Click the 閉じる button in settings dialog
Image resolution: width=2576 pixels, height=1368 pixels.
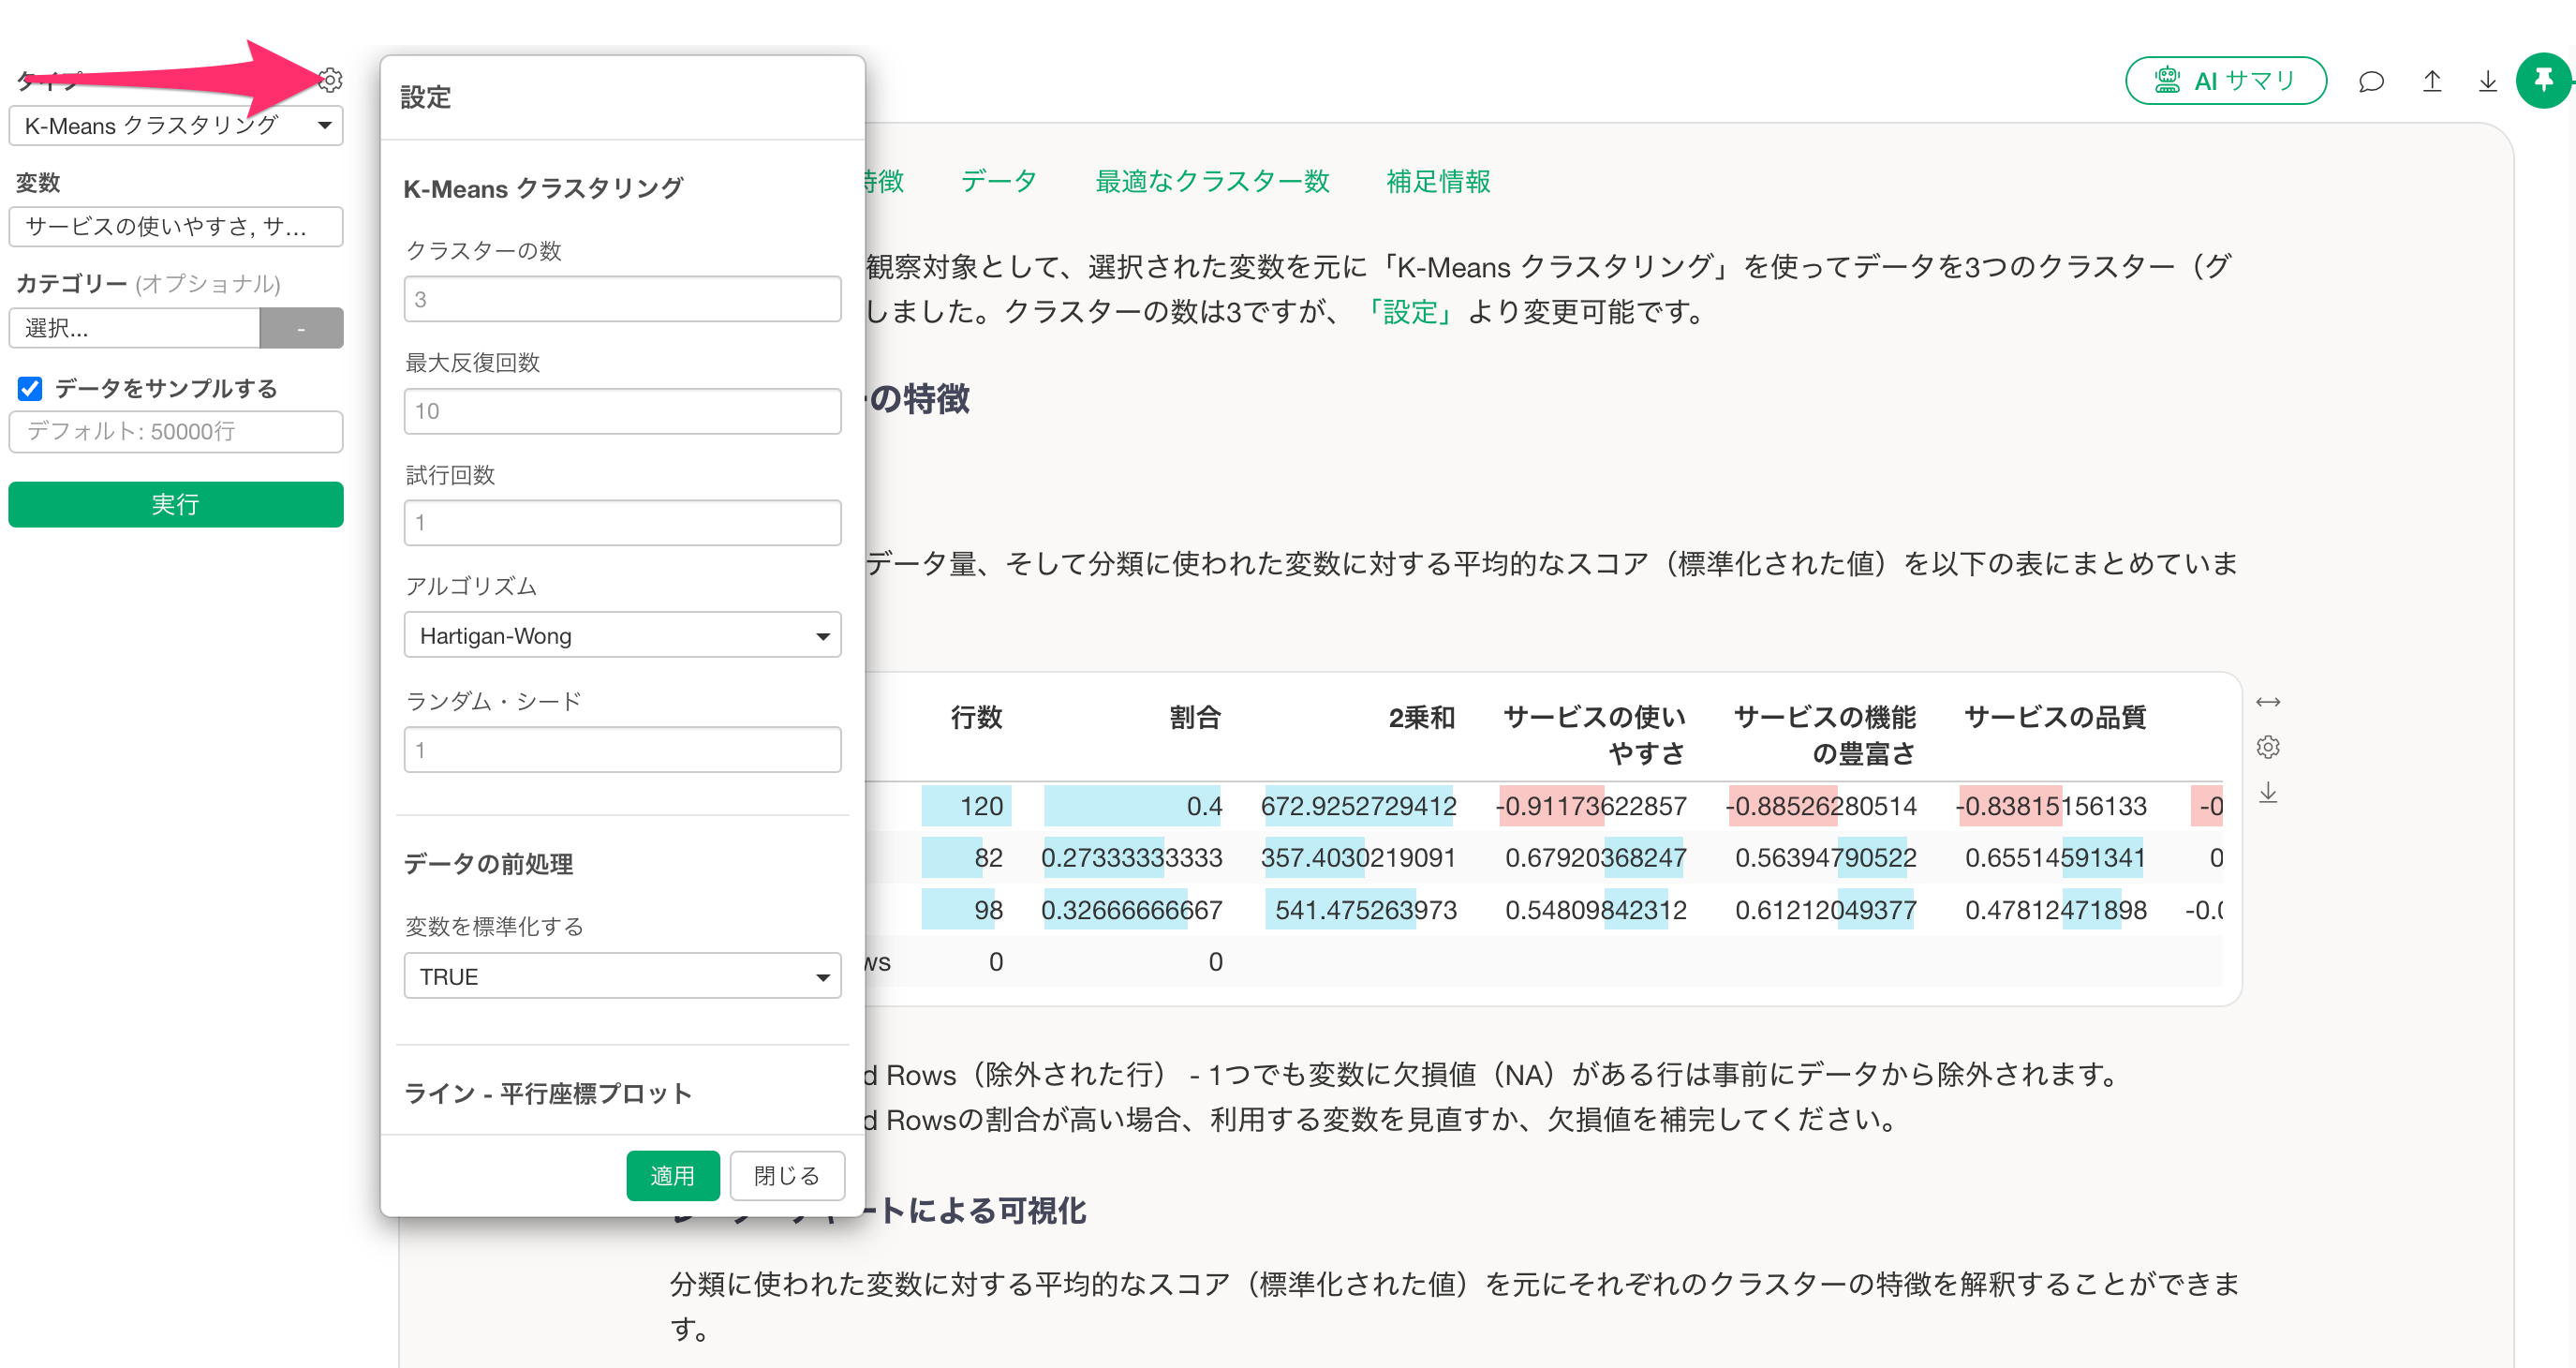tap(786, 1175)
